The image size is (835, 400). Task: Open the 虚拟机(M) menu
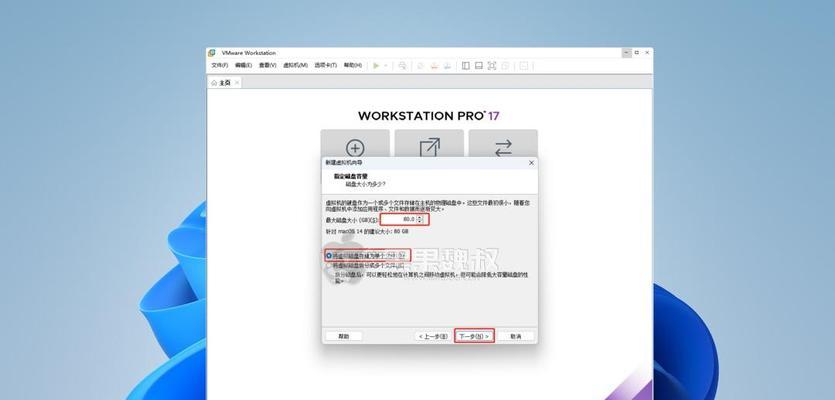(295, 66)
